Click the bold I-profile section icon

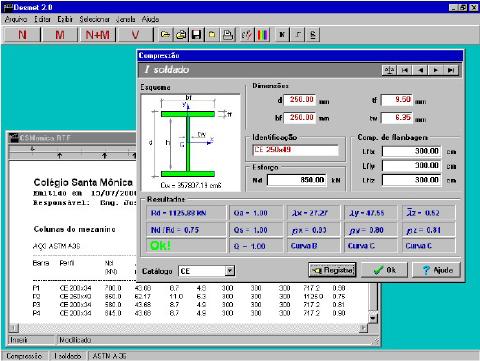[282, 35]
